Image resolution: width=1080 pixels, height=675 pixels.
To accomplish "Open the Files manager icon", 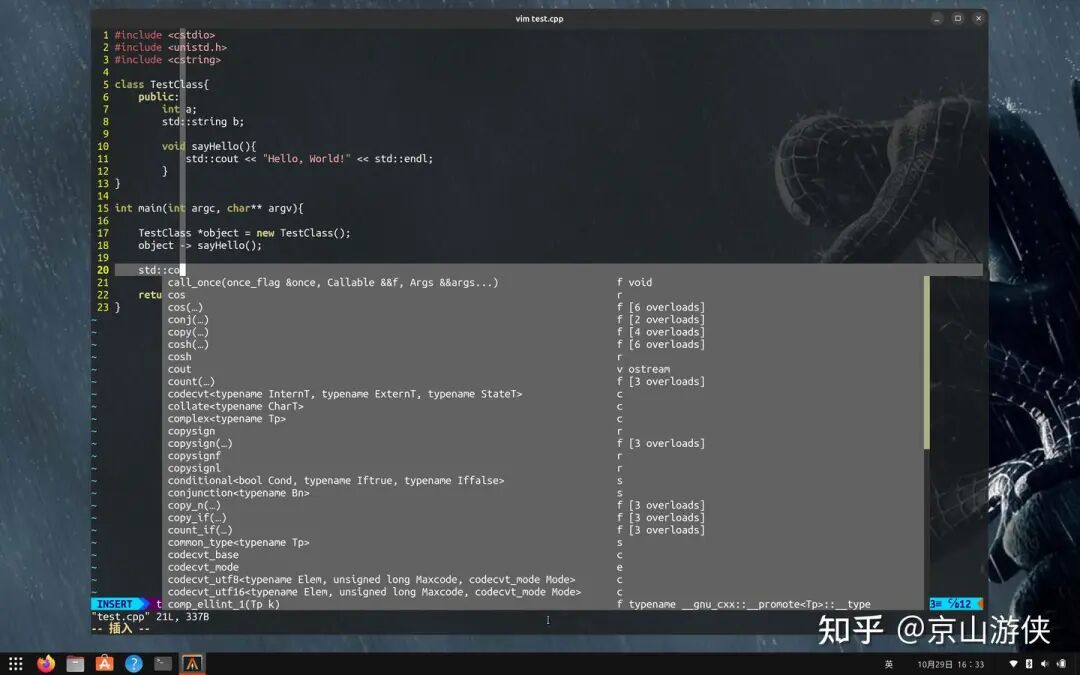I will click(x=75, y=664).
